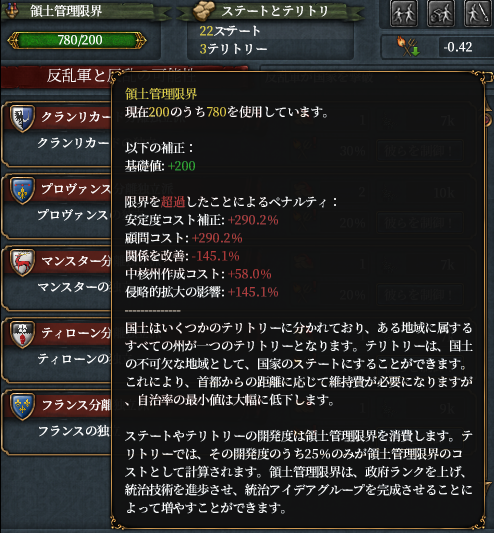
Task: Click the rock icon beside ステートとテリトリー
Action: coord(204,10)
